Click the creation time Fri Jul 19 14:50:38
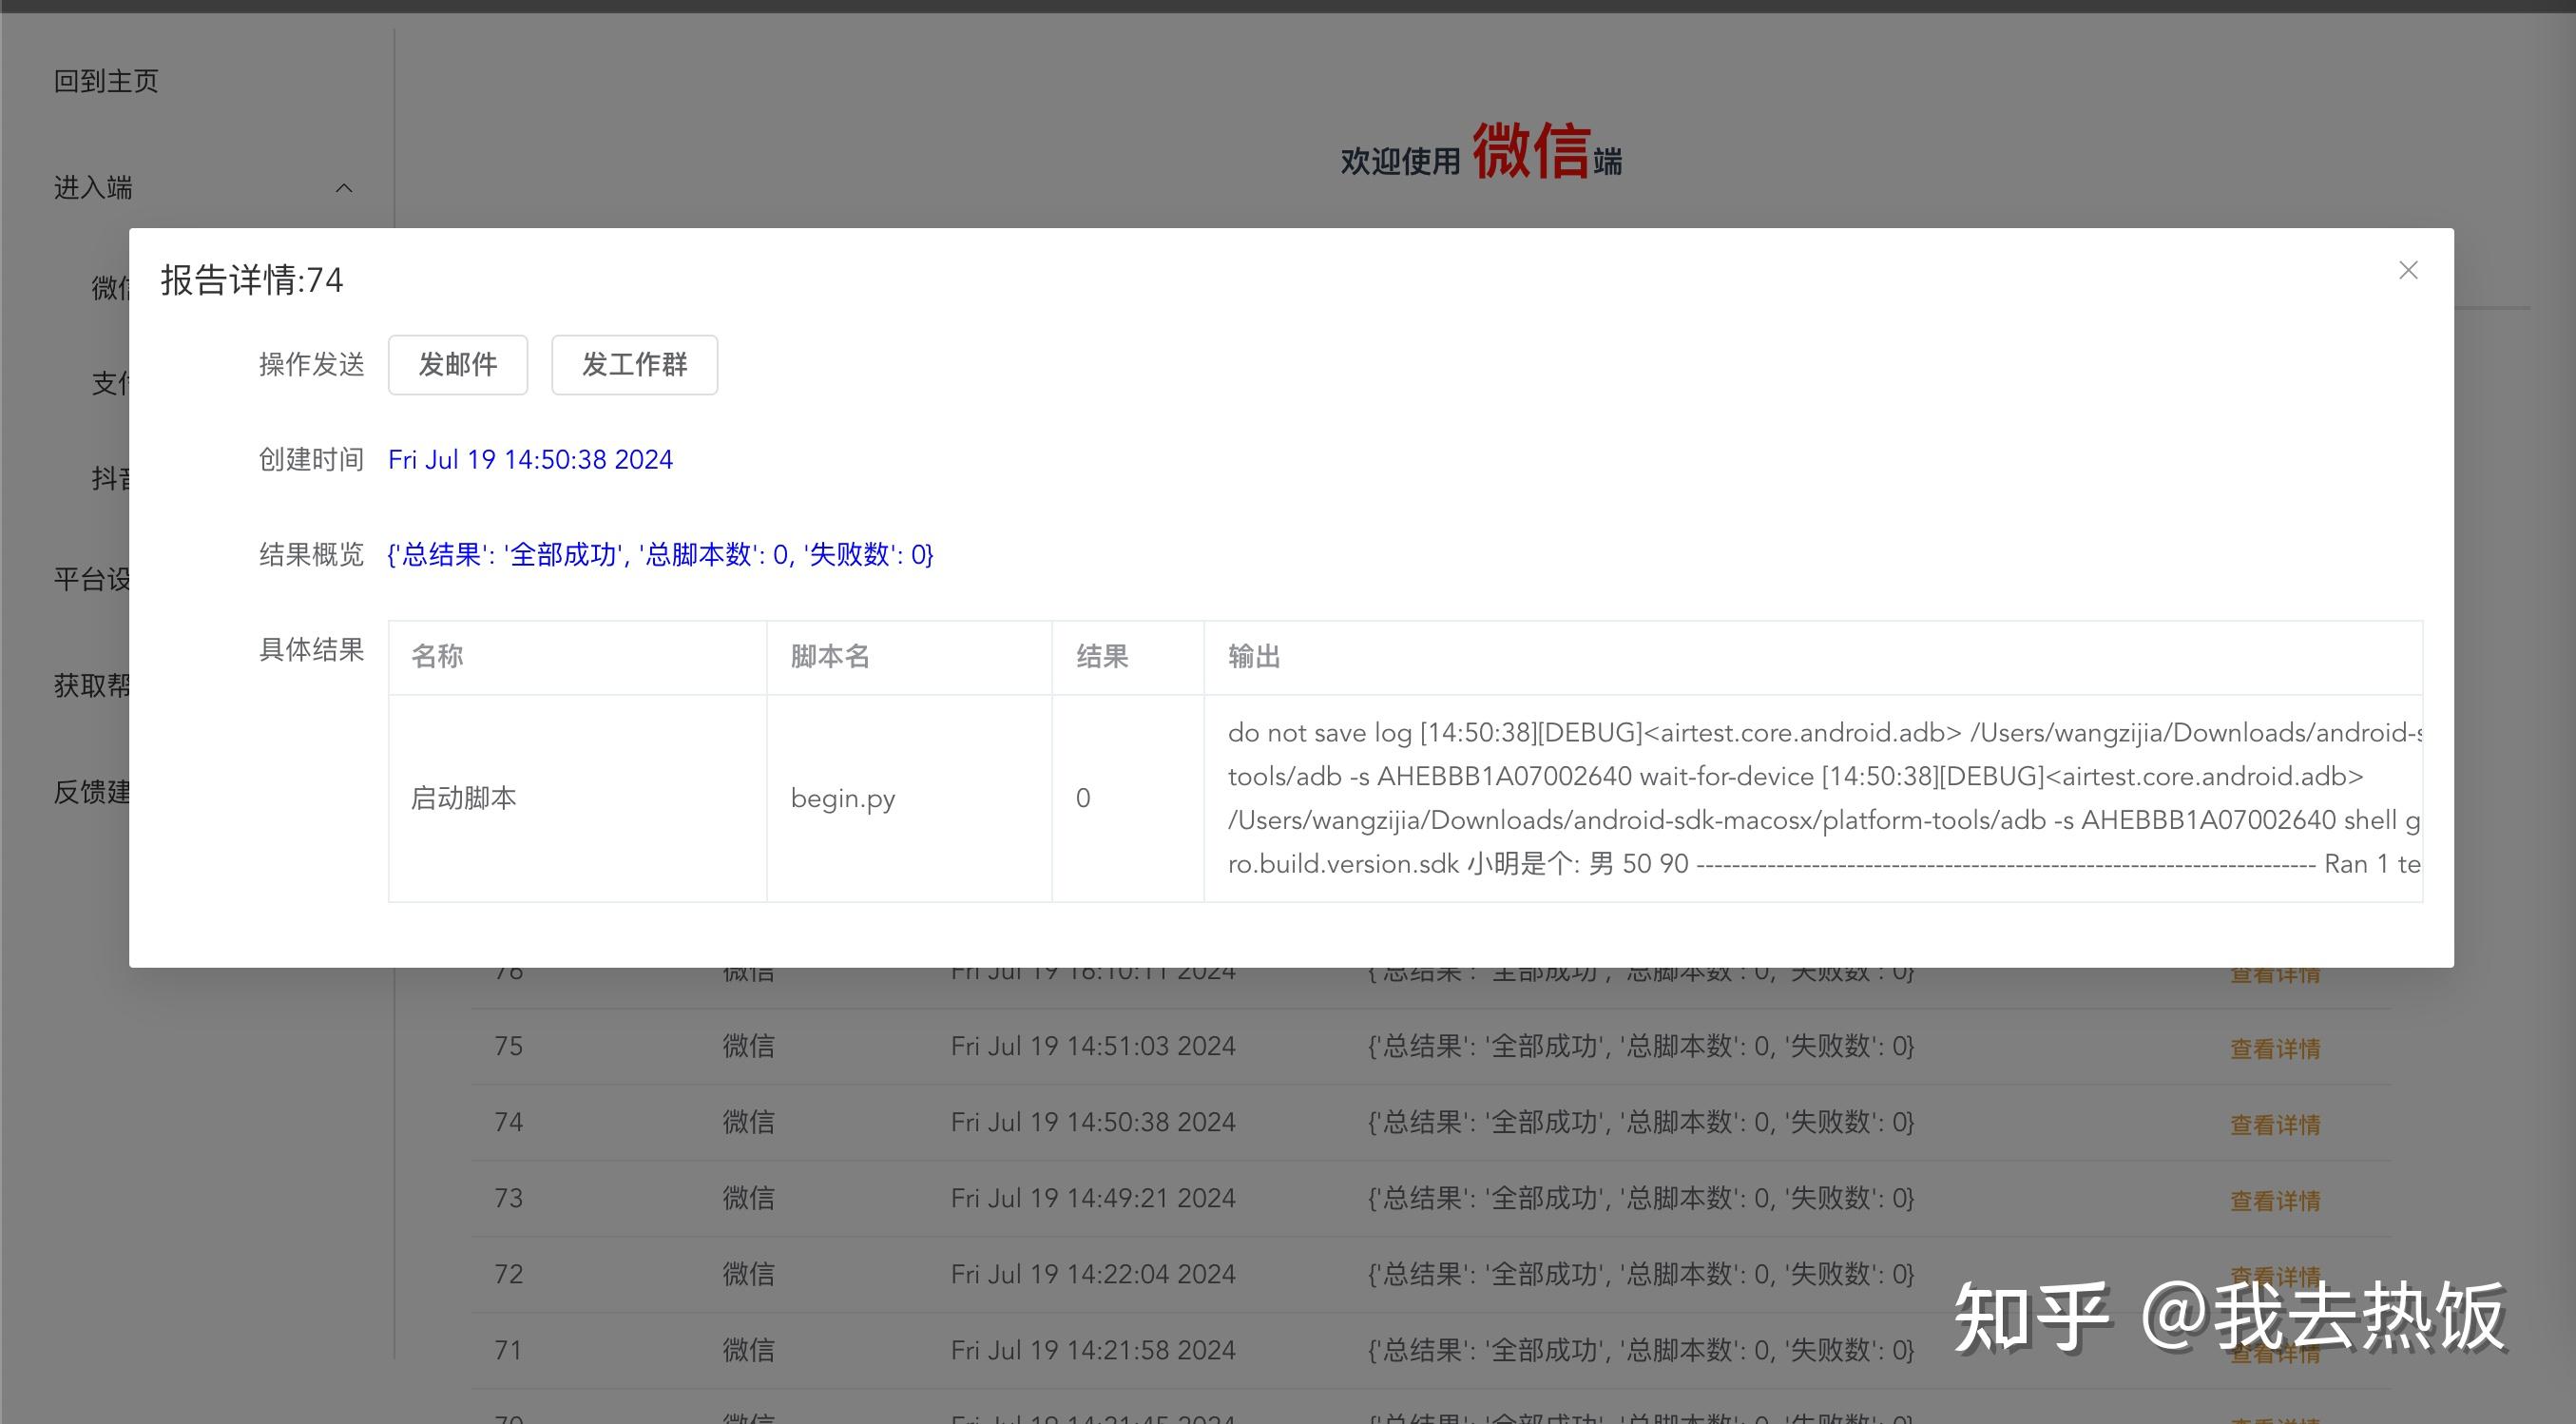 tap(530, 460)
